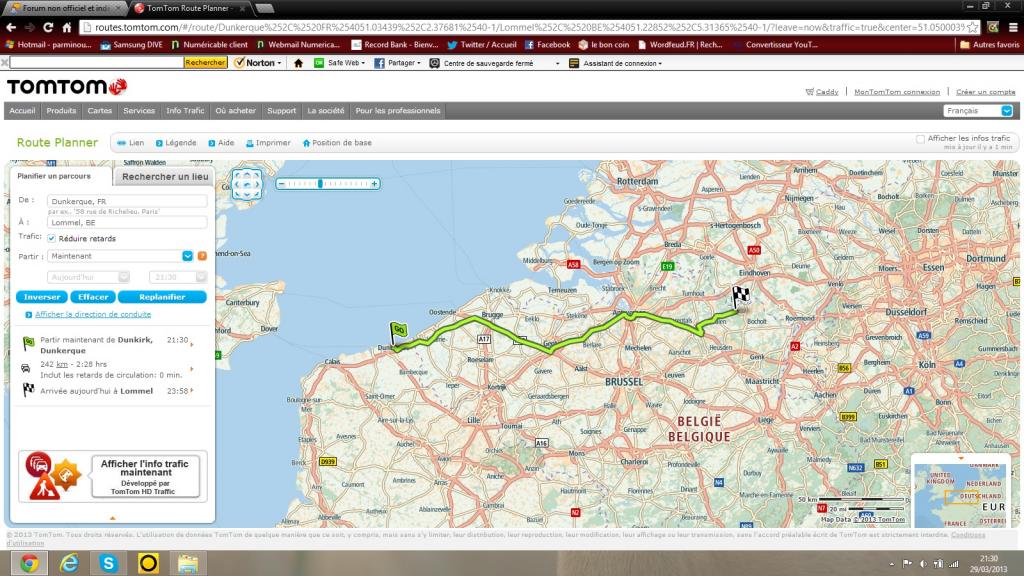
Task: Go to Où acheter menu
Action: point(236,111)
